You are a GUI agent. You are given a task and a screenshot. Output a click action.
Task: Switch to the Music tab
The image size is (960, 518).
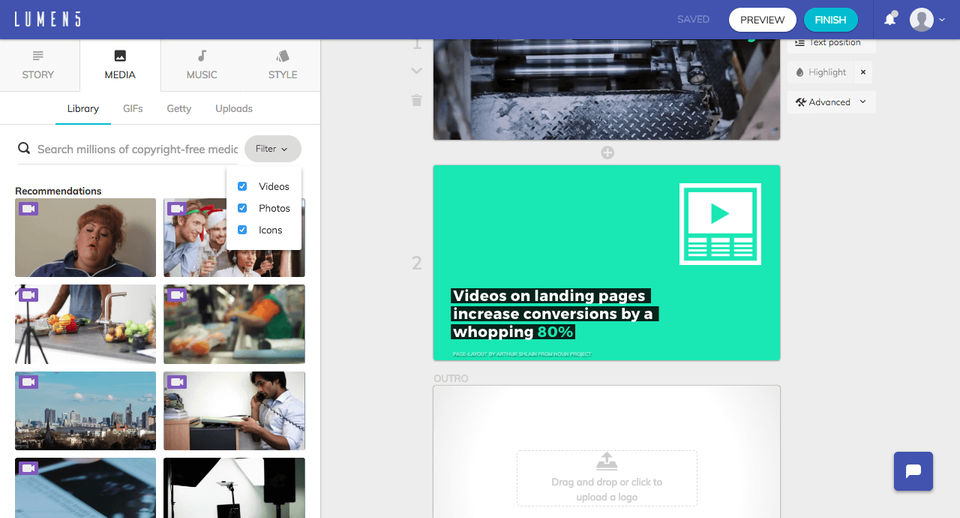point(201,66)
